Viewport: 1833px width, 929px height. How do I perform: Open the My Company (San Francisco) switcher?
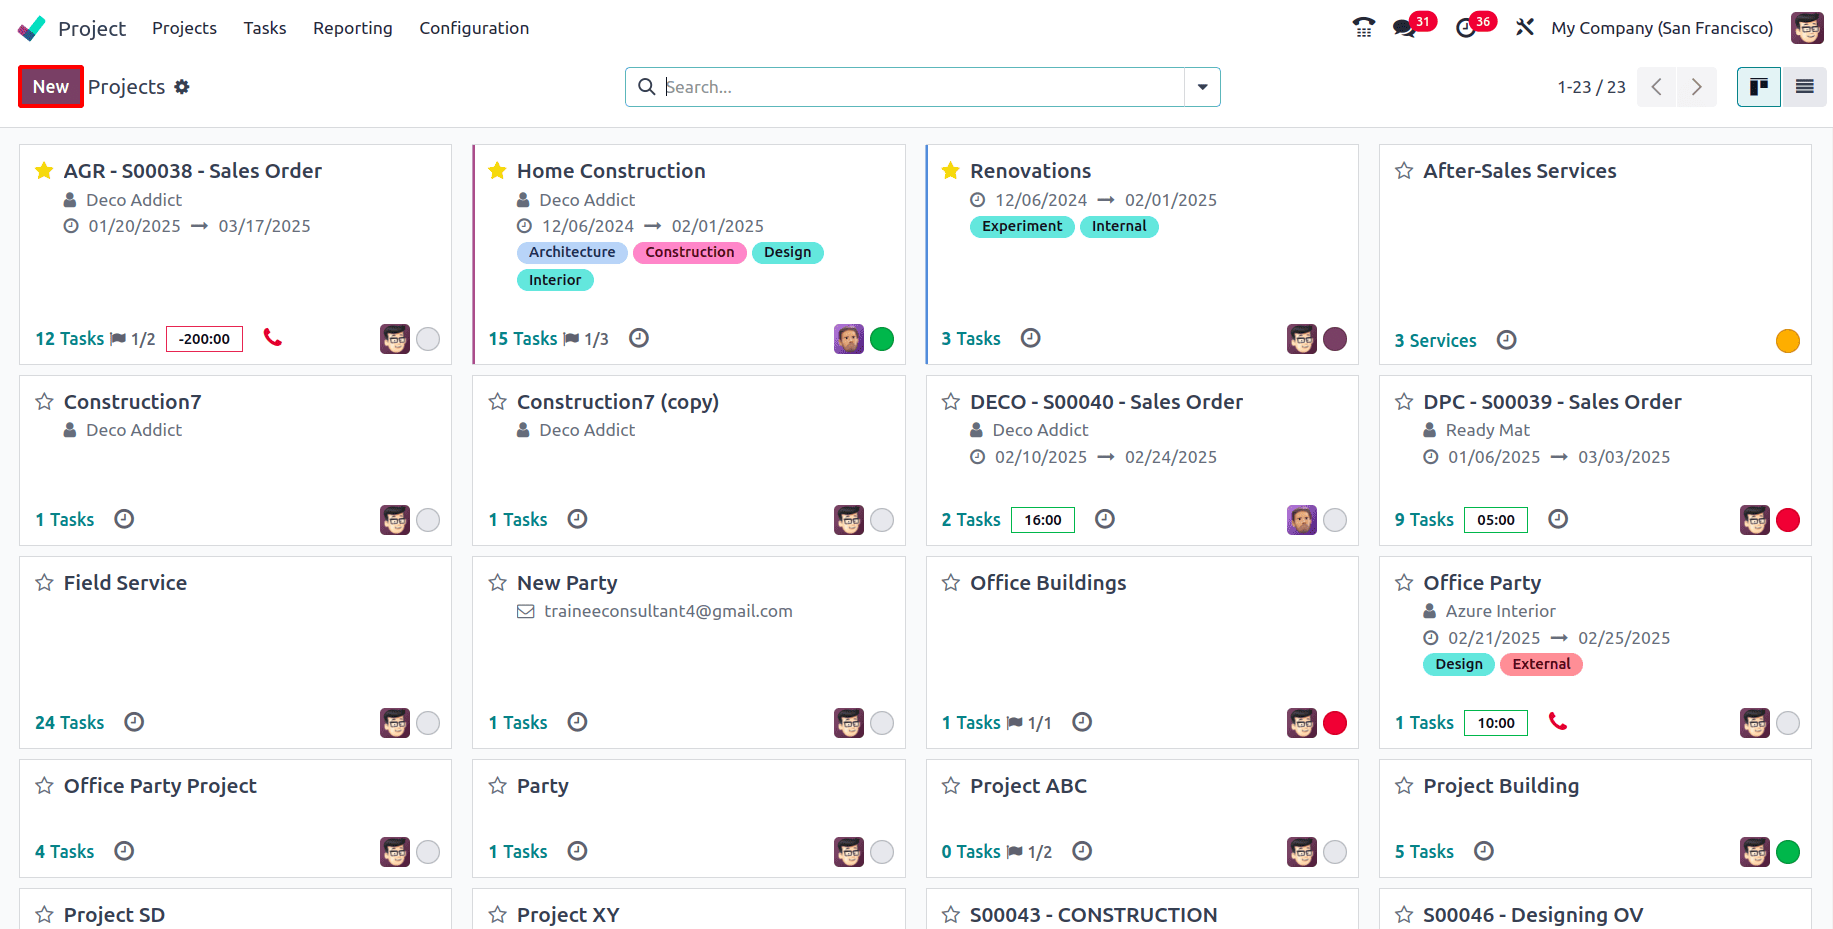tap(1661, 28)
